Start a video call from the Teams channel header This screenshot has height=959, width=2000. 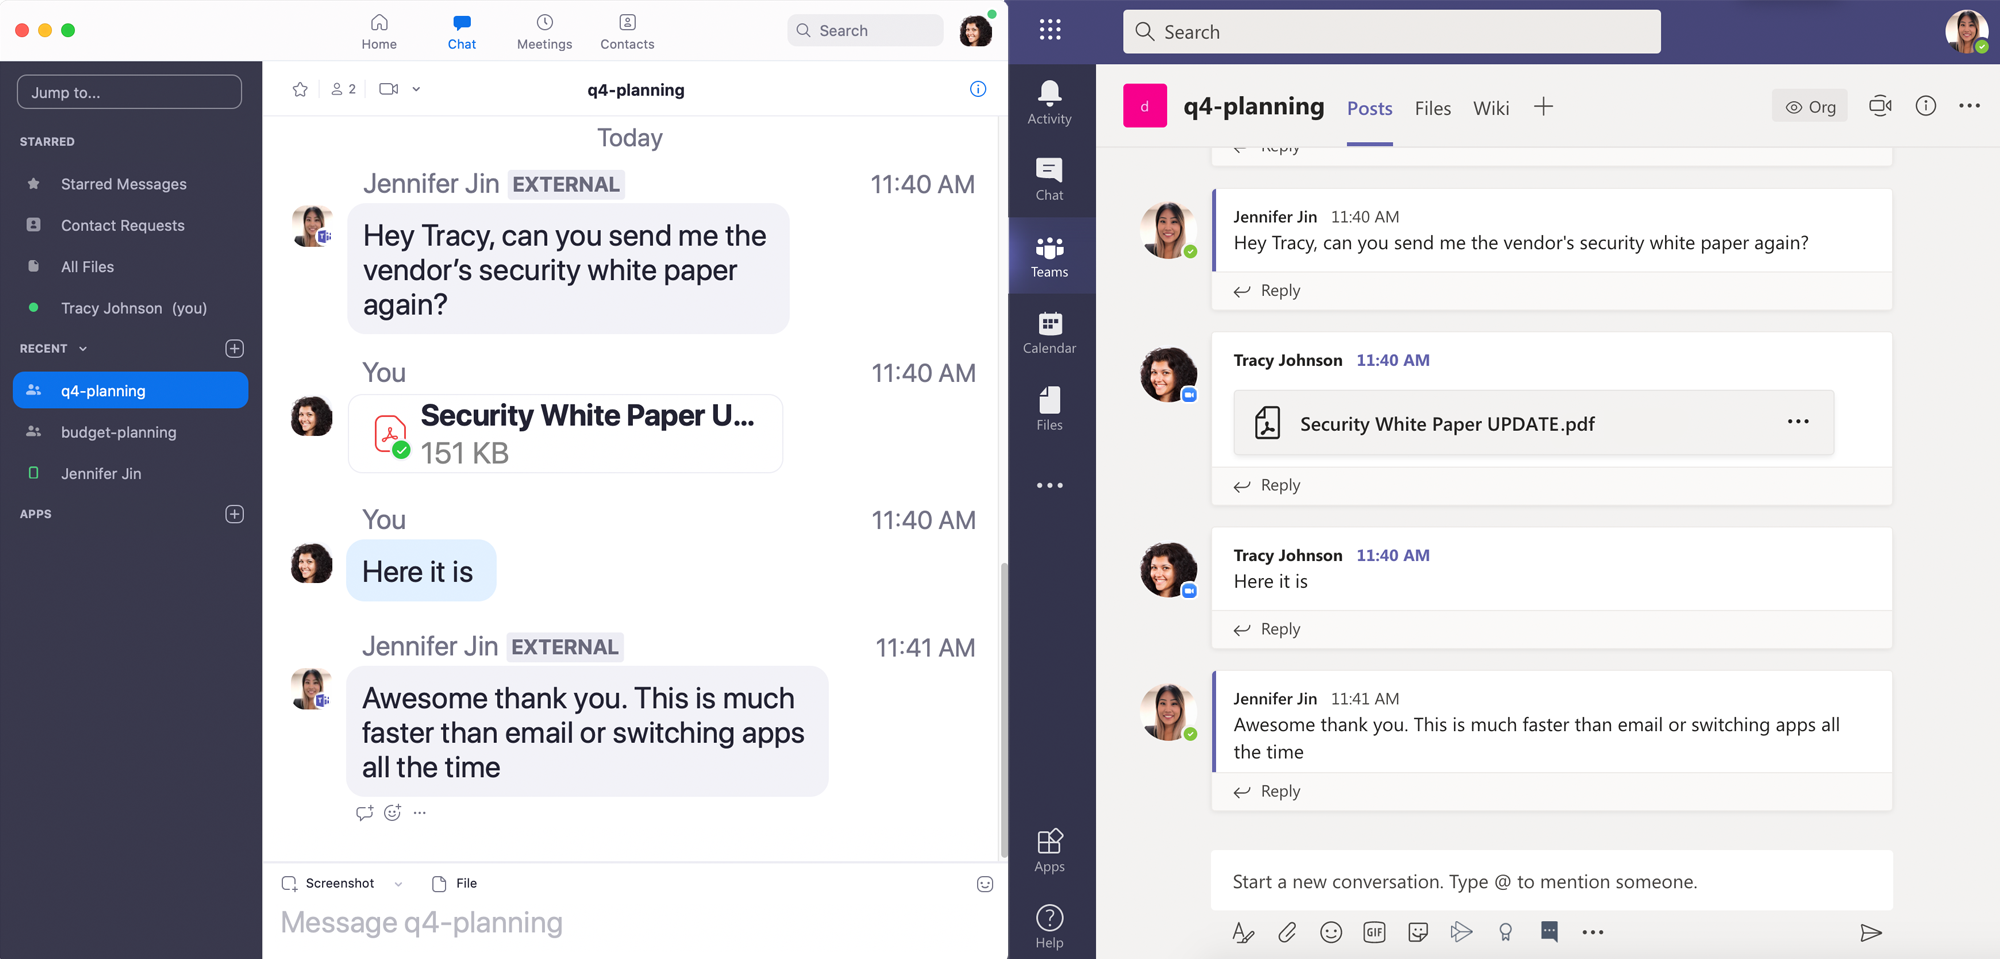[1879, 105]
